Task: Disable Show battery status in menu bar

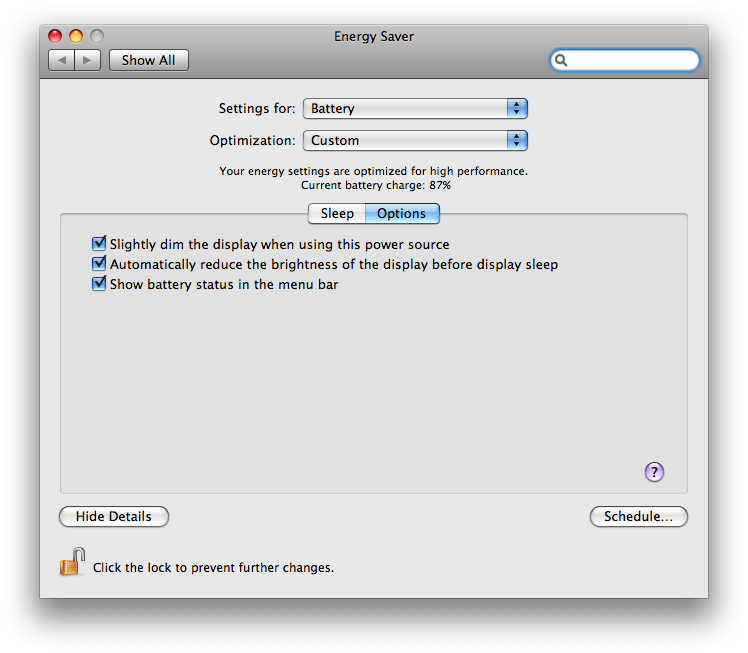Action: (99, 283)
